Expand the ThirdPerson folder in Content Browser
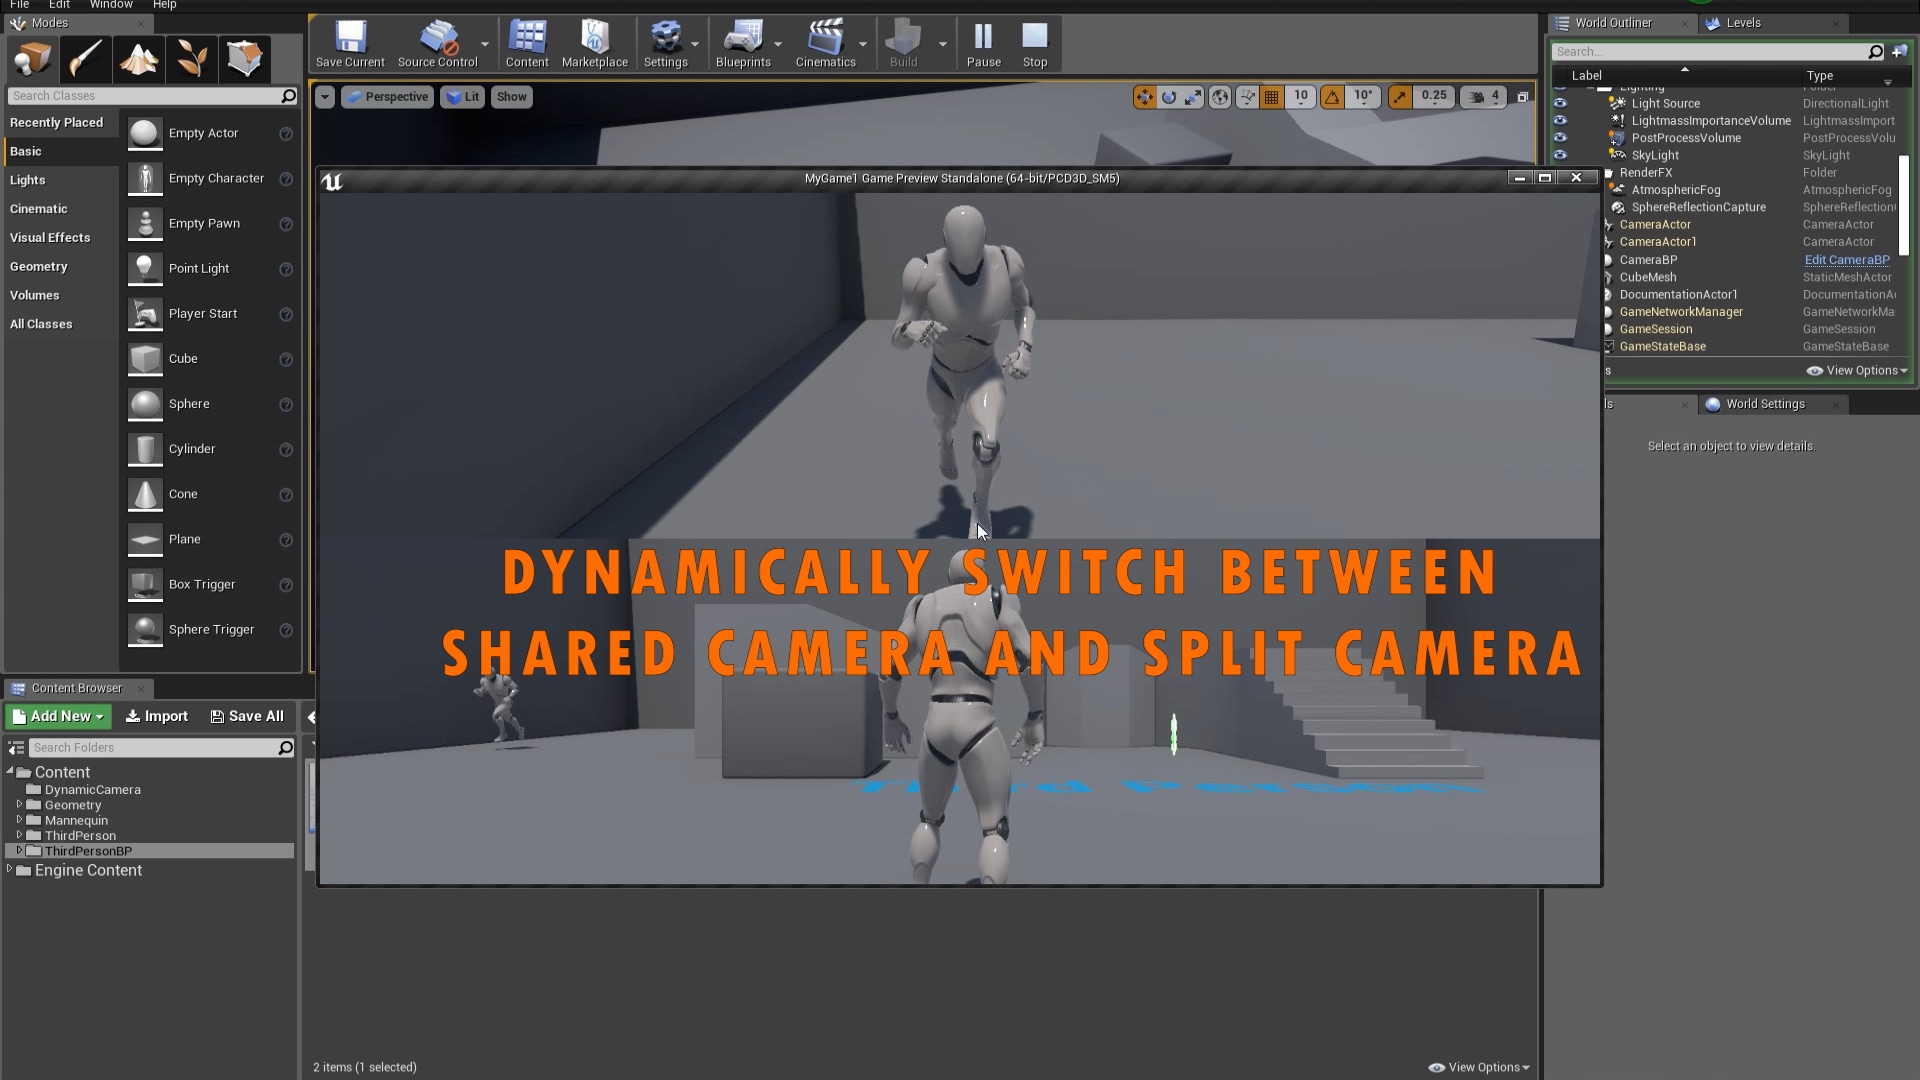 pyautogui.click(x=20, y=835)
